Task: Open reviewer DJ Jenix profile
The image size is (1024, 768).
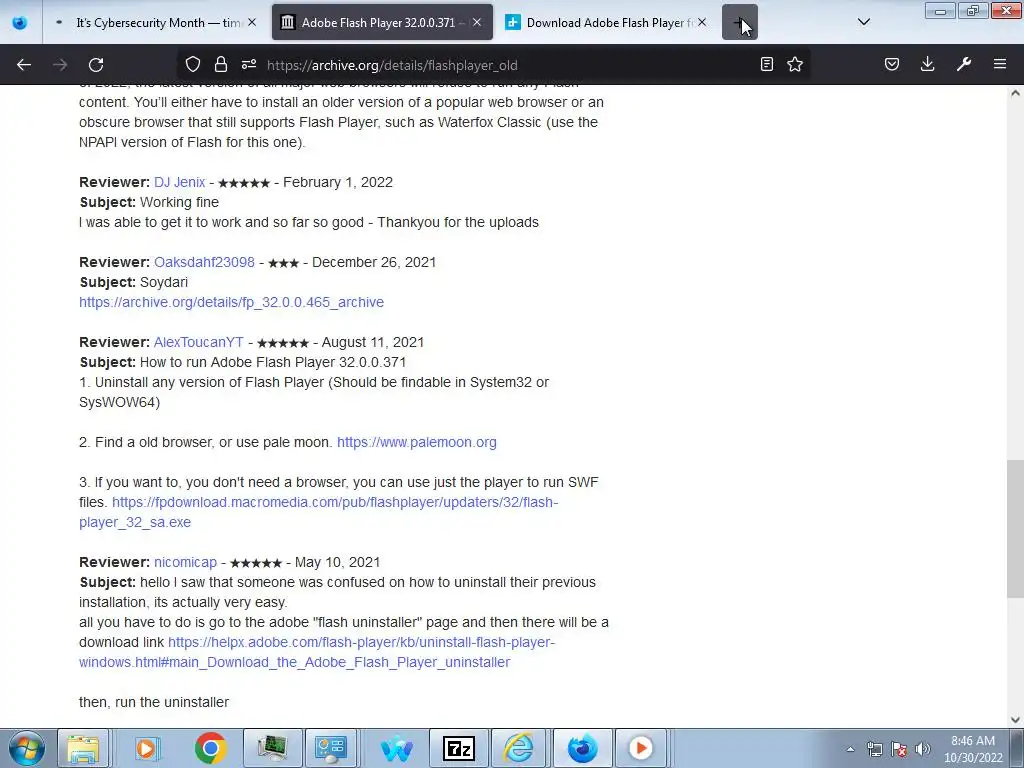Action: point(180,182)
